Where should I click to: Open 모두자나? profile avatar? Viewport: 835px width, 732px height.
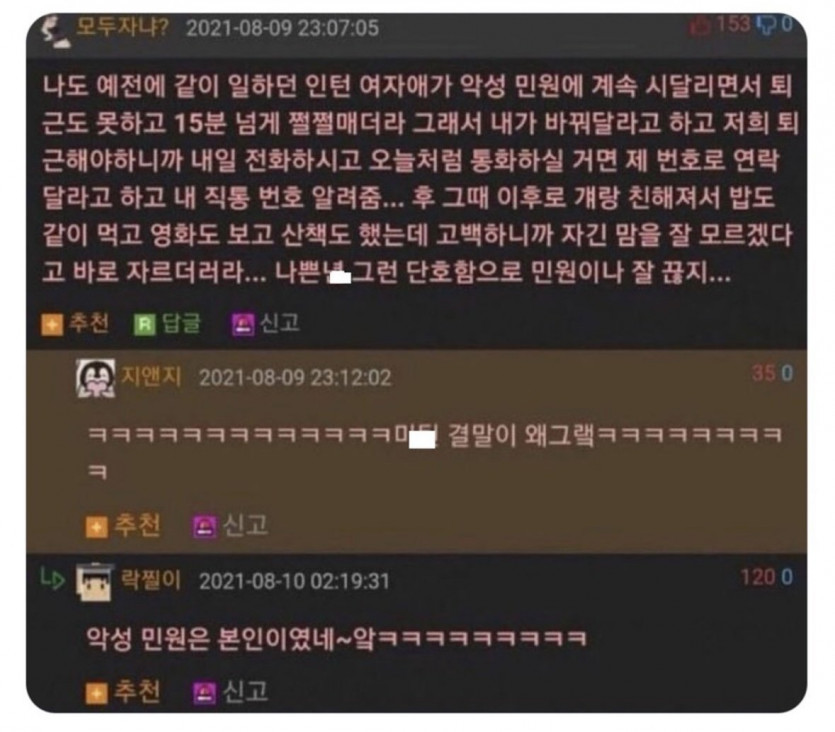click(56, 31)
